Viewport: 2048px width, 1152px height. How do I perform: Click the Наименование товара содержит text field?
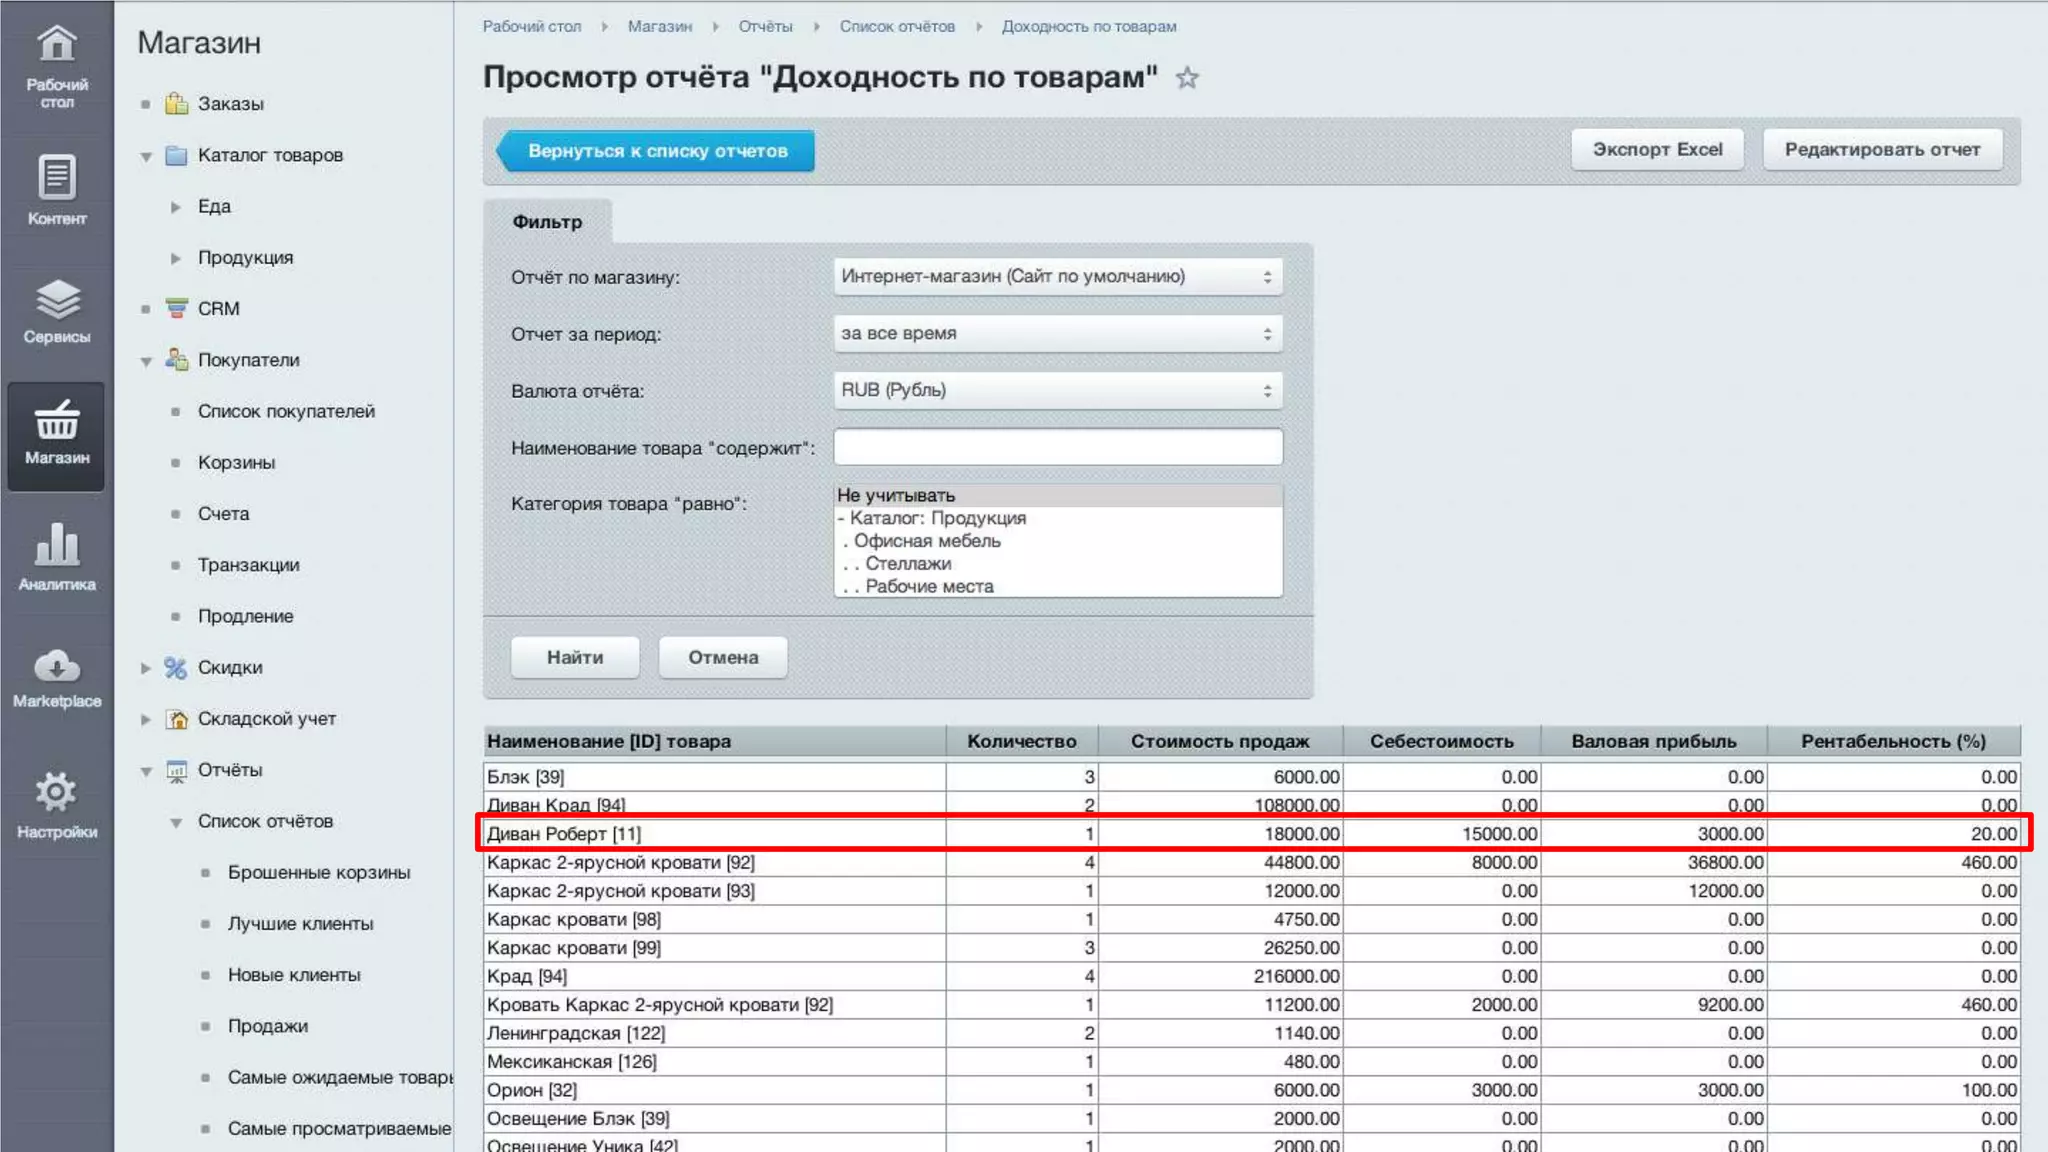pos(1057,447)
